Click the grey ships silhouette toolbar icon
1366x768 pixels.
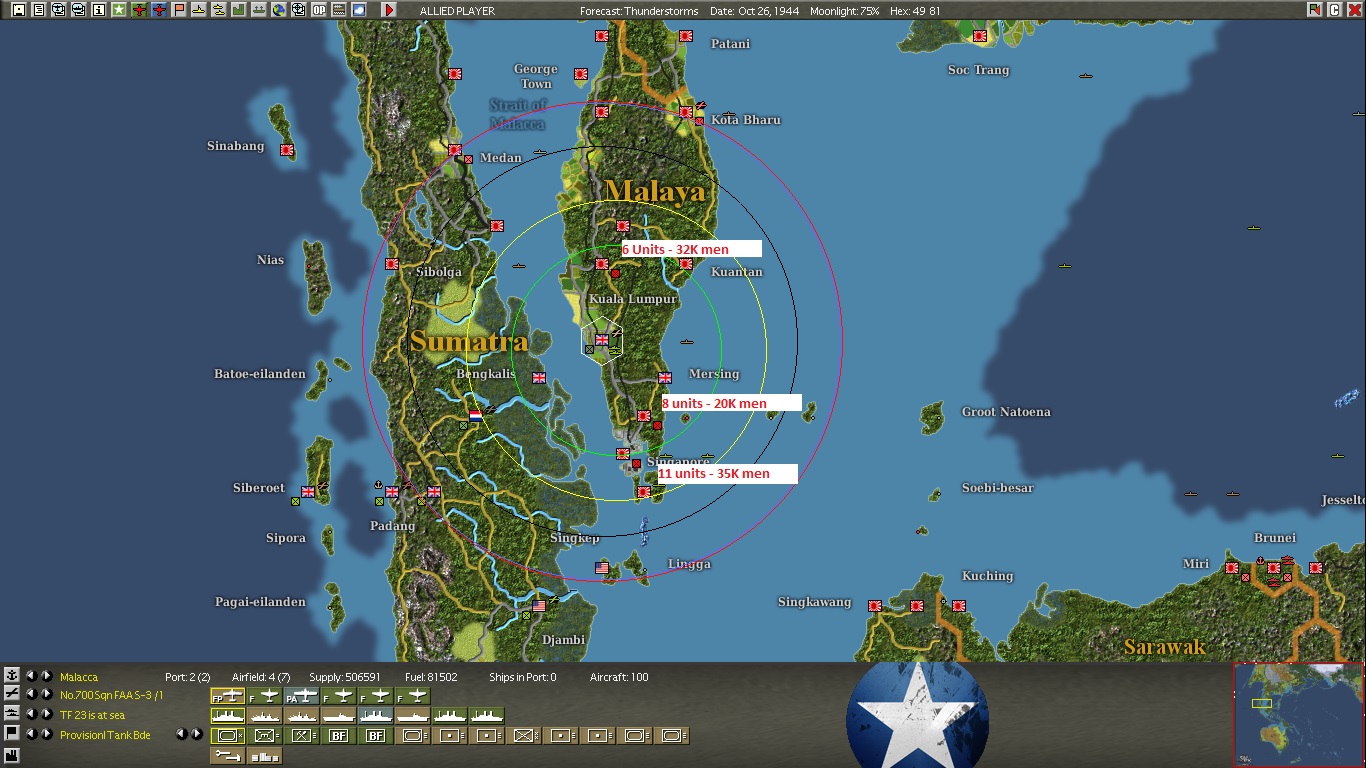click(x=259, y=10)
